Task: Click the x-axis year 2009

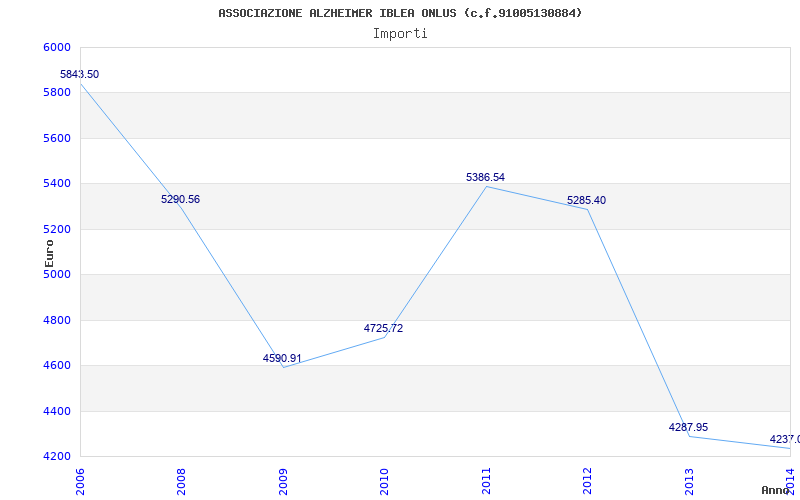Action: pos(283,481)
